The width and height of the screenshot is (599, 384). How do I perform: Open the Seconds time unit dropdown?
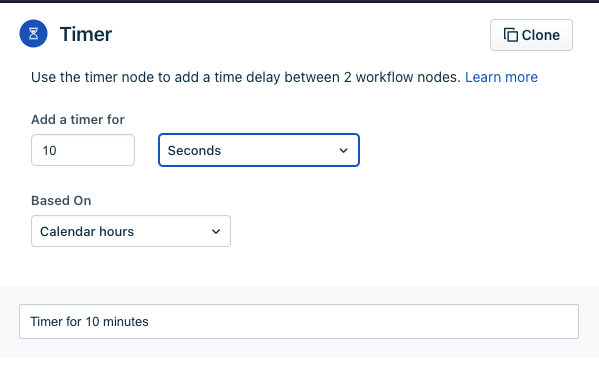point(259,150)
